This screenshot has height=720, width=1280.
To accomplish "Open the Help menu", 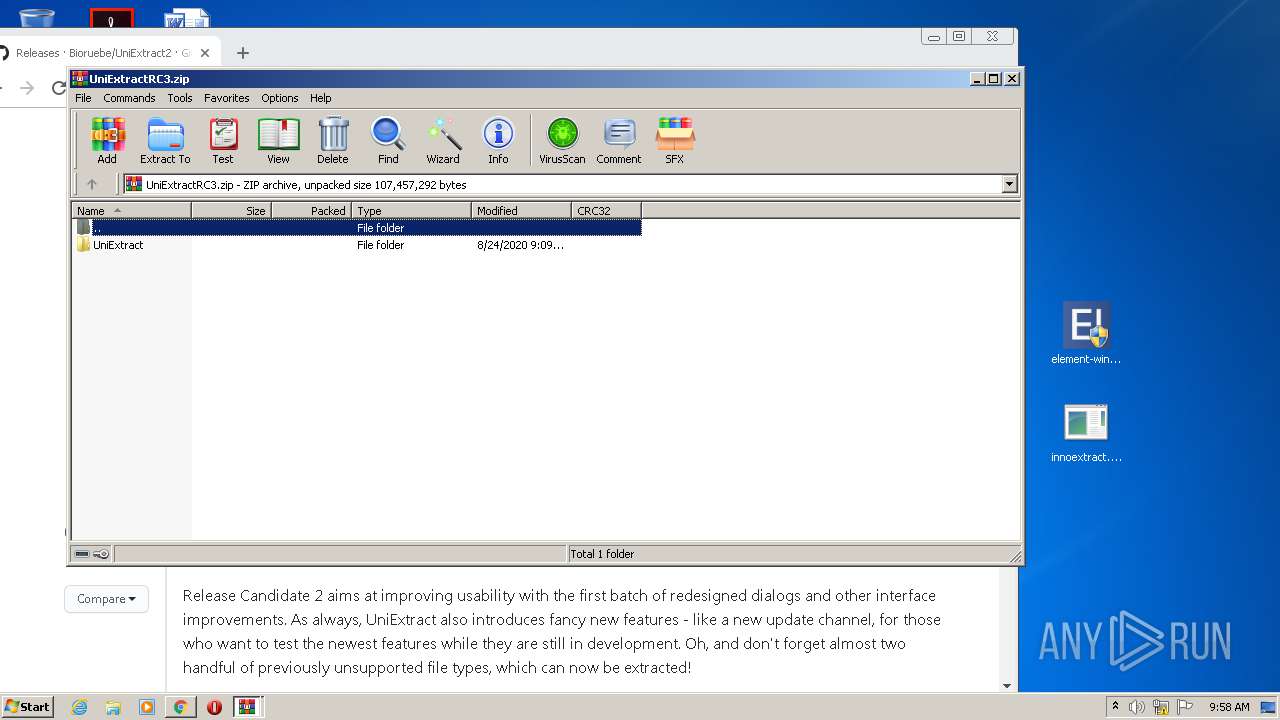I will [320, 98].
